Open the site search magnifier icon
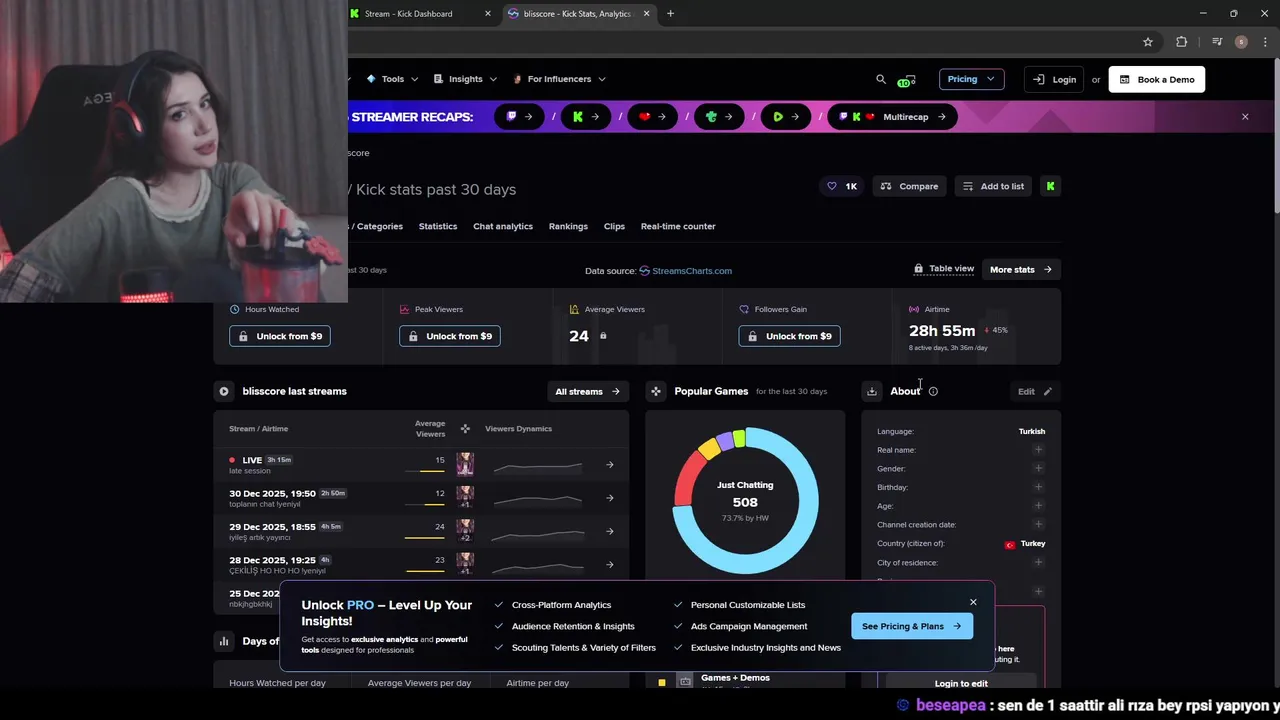 coord(881,79)
